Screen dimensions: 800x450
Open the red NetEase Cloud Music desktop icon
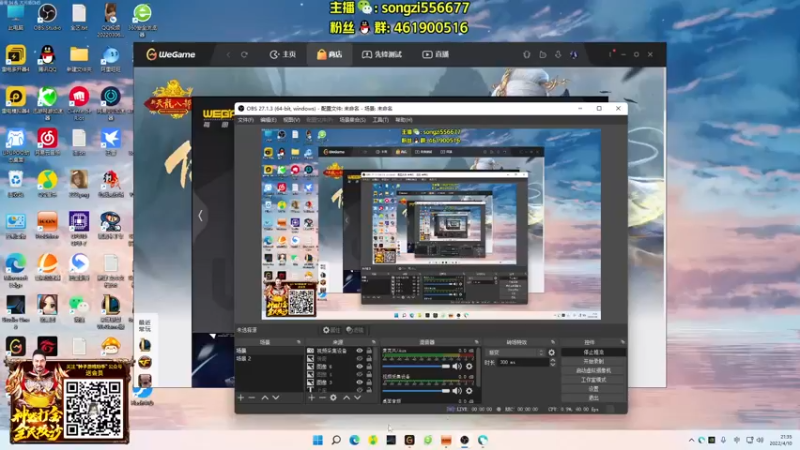pos(47,141)
